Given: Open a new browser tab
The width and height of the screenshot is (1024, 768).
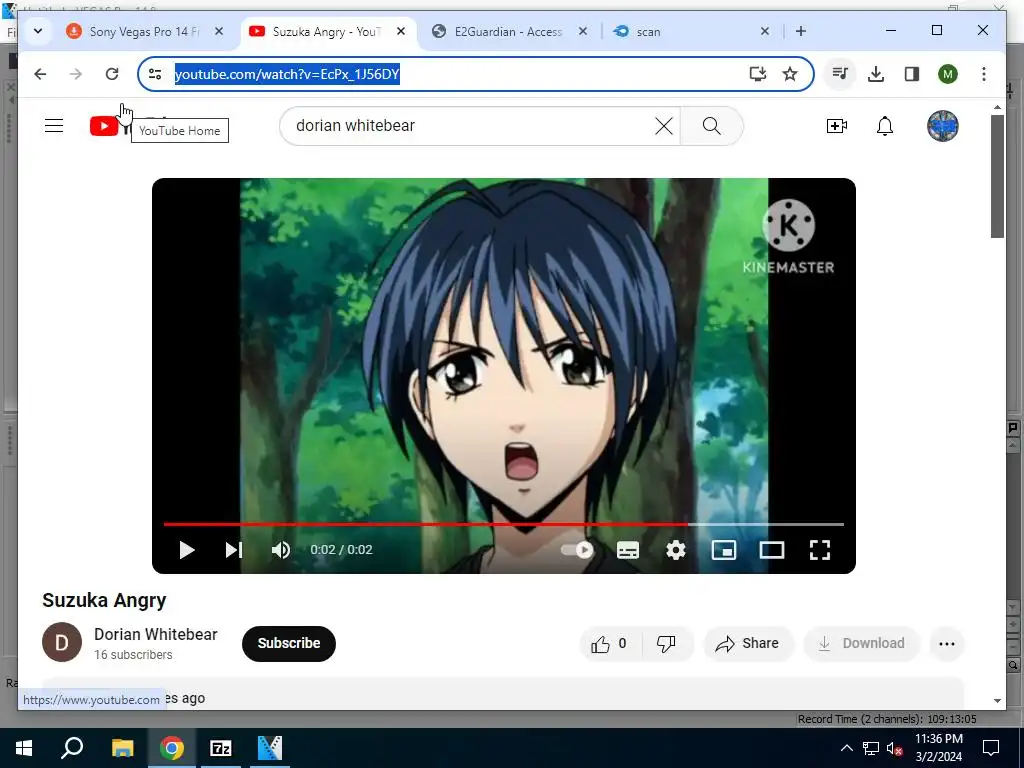Looking at the screenshot, I should (x=801, y=31).
